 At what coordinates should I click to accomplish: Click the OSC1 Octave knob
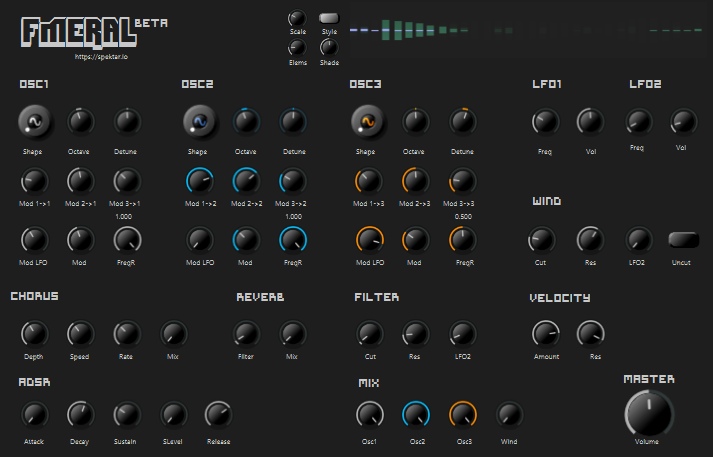[x=80, y=122]
